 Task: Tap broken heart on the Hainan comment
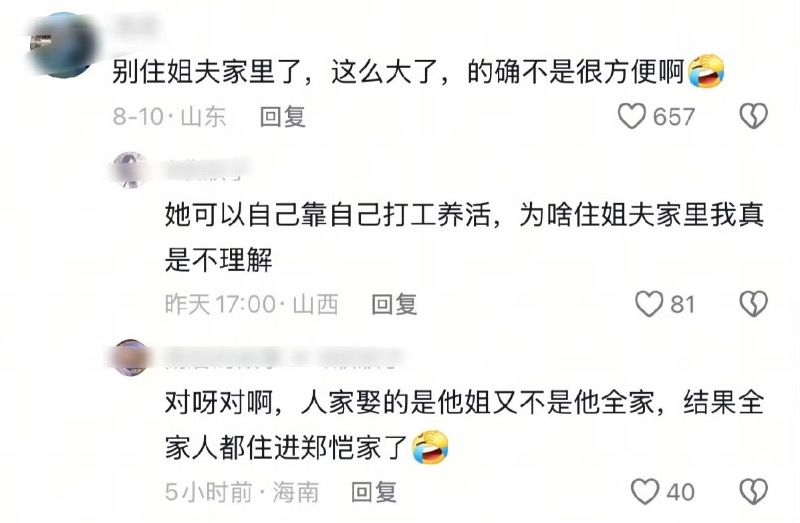tap(754, 492)
